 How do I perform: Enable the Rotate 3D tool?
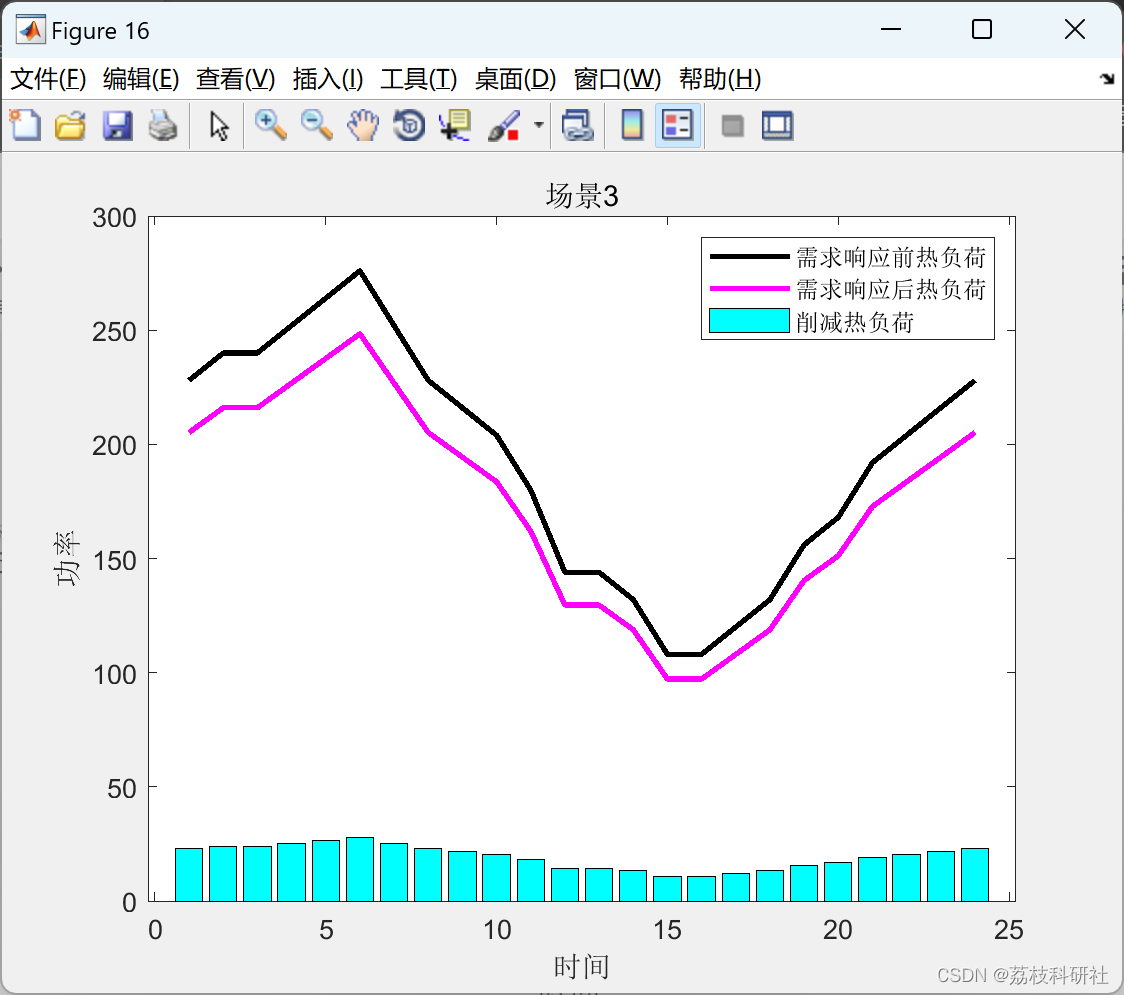click(x=409, y=125)
